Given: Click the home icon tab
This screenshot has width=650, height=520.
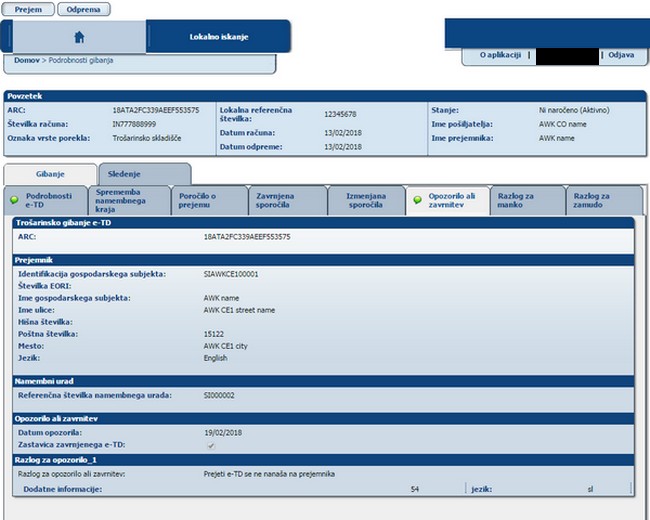Looking at the screenshot, I should [79, 37].
